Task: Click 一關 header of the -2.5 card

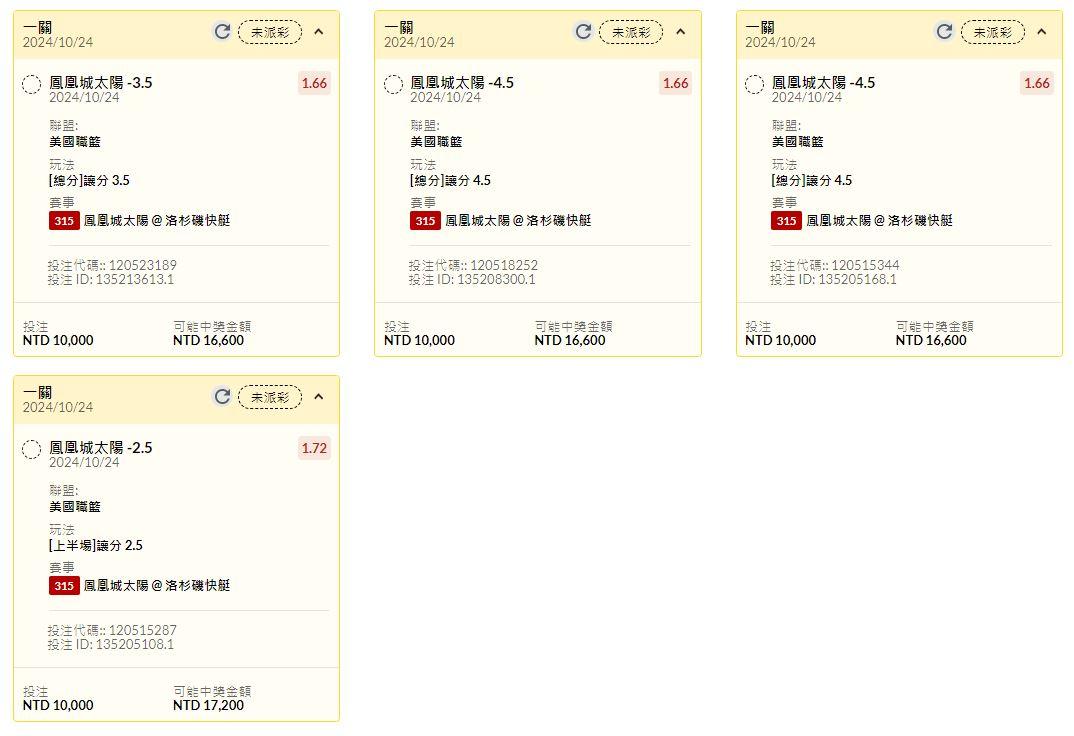Action: click(37, 392)
